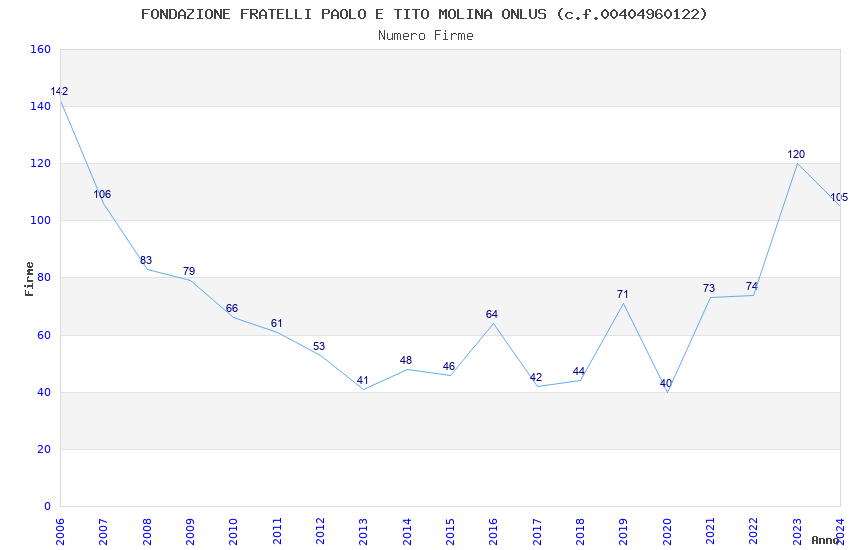Click the x-axis year 2023
Screen dimensions: 850x550
[x=797, y=531]
